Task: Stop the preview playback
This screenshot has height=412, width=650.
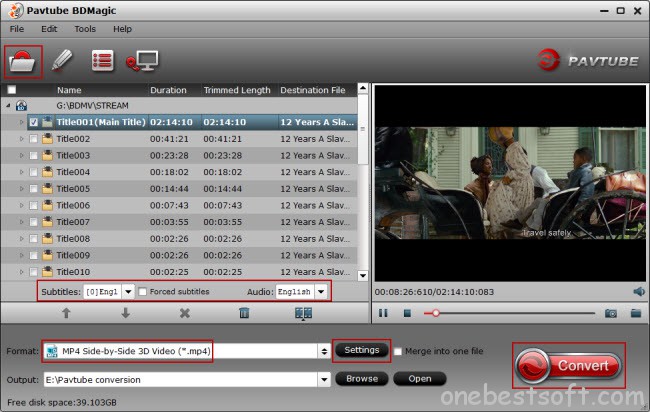Action: click(407, 313)
